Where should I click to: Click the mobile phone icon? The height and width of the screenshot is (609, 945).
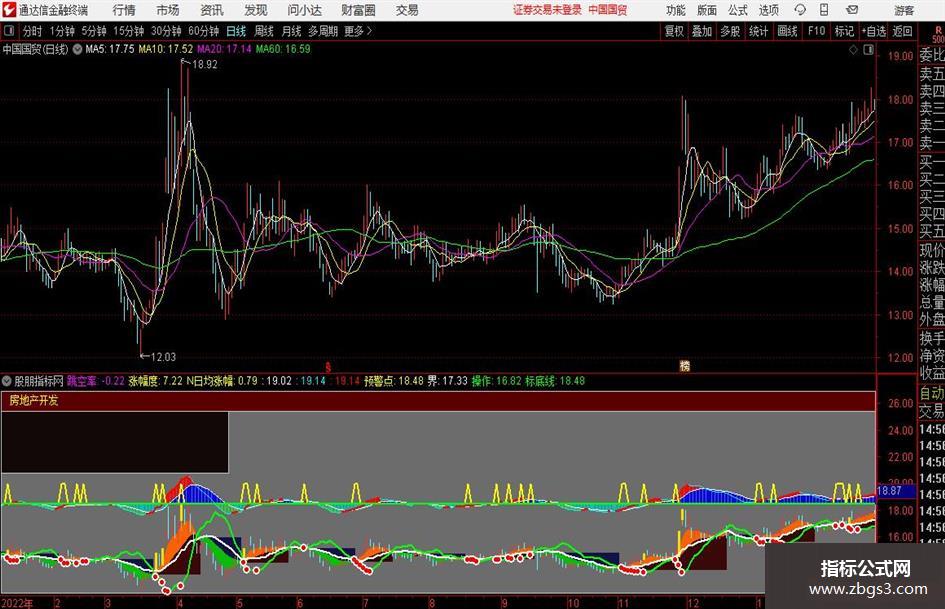[x=824, y=10]
